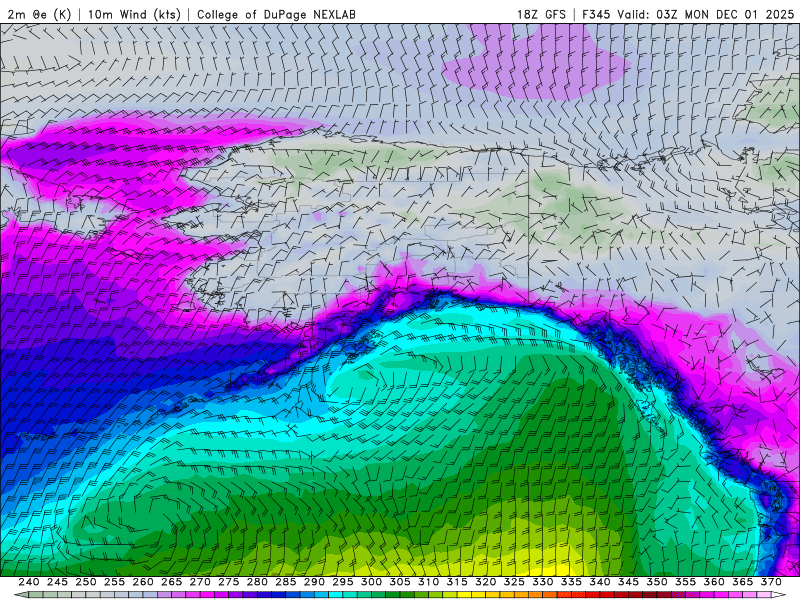Click the 315 legend label

457,582
